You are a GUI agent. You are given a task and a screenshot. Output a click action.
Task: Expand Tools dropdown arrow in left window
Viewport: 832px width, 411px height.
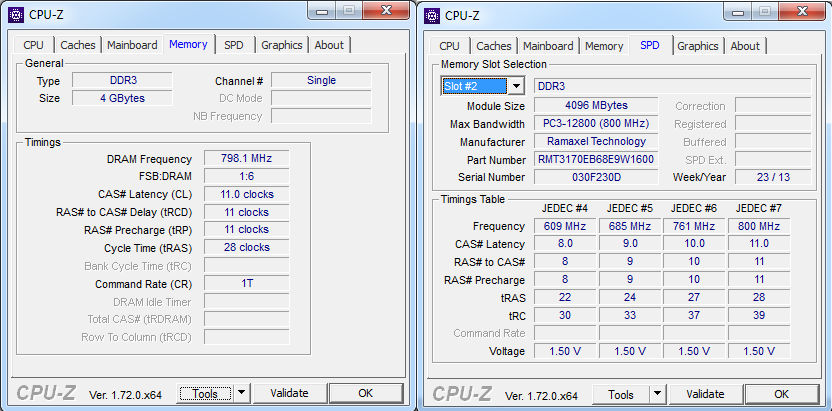[x=241, y=393]
